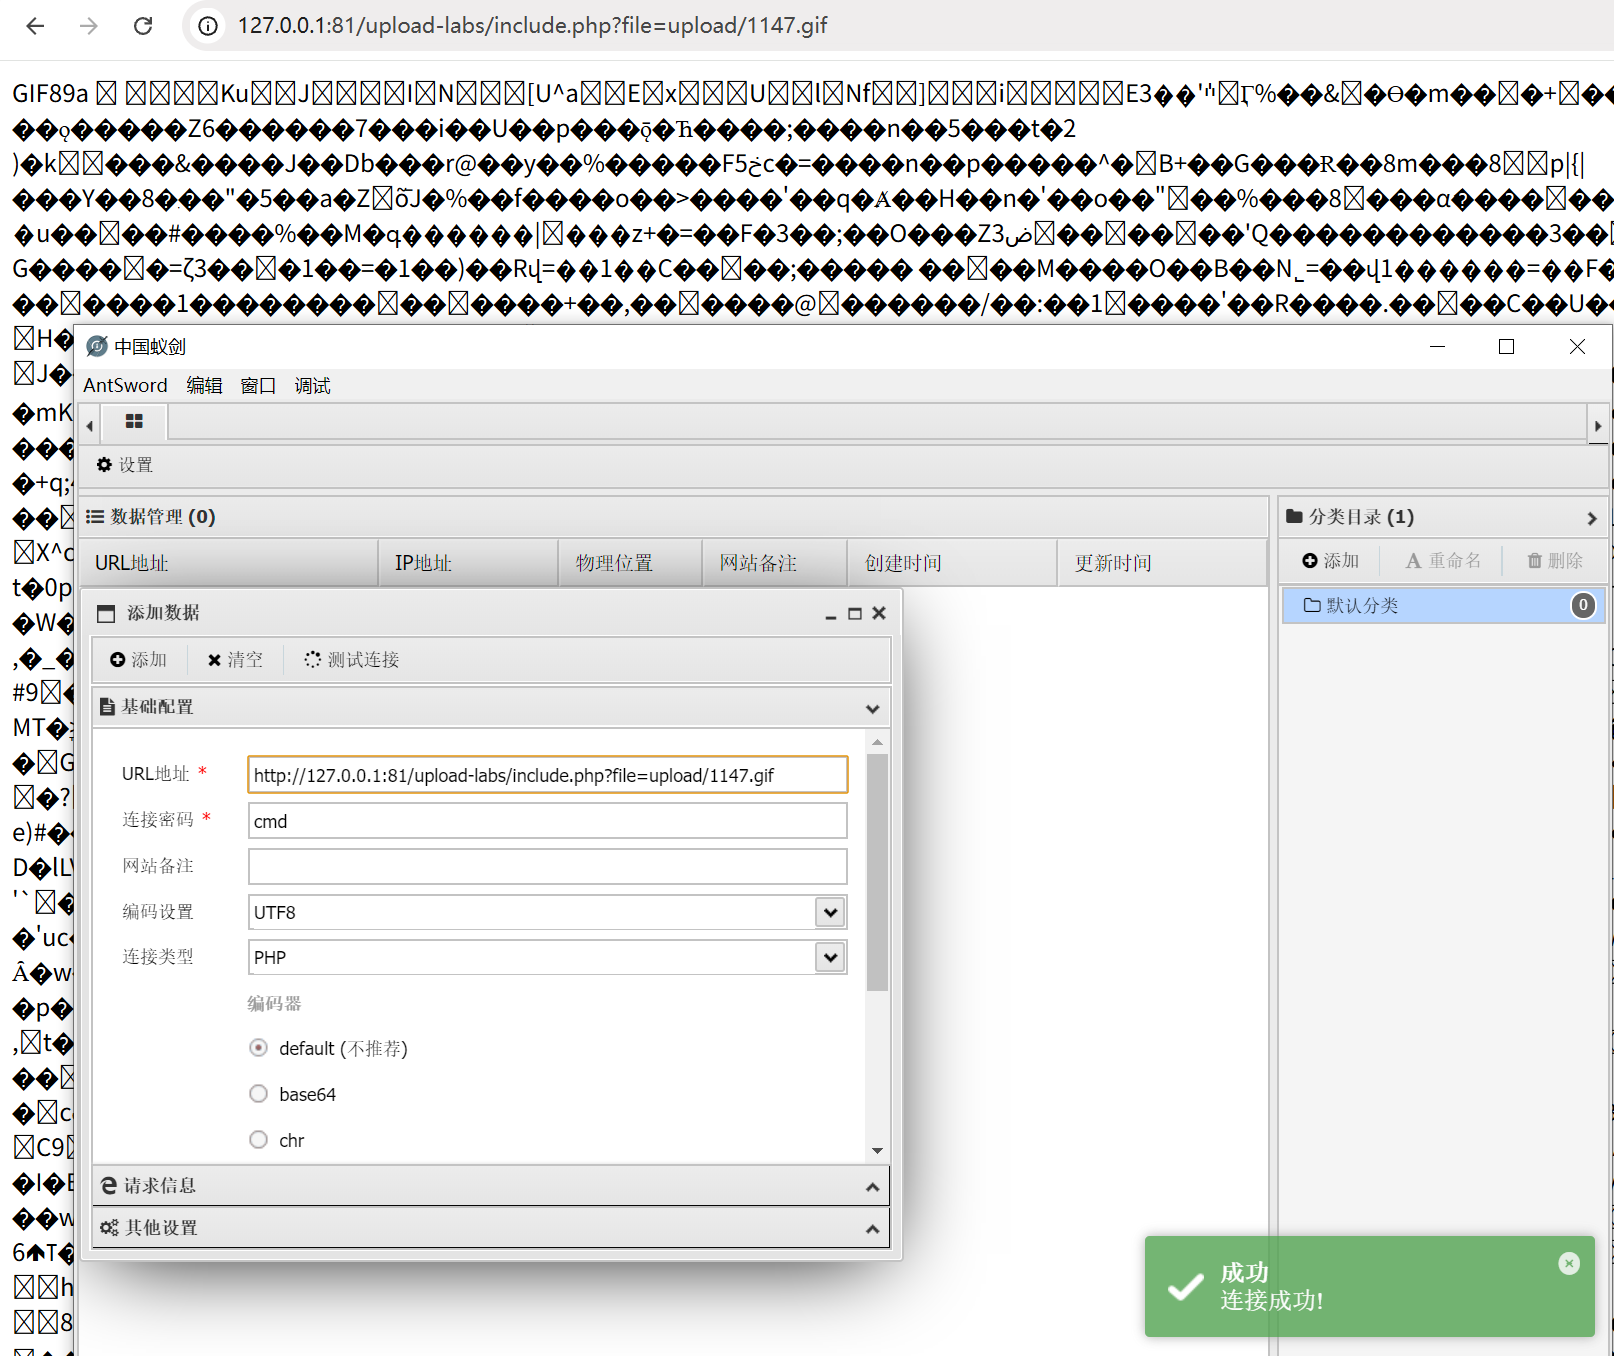Open the 编辑 menu
The height and width of the screenshot is (1356, 1614).
[x=204, y=386]
